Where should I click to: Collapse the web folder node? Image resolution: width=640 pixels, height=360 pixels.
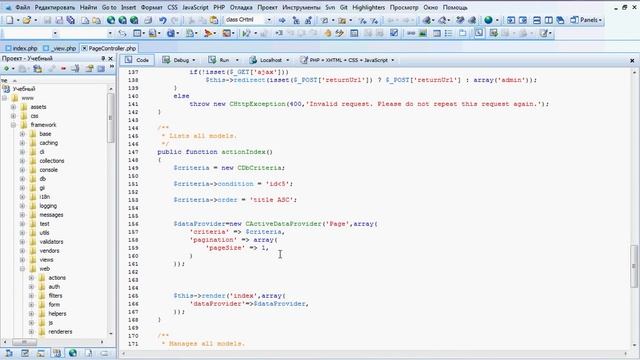pyautogui.click(x=22, y=269)
